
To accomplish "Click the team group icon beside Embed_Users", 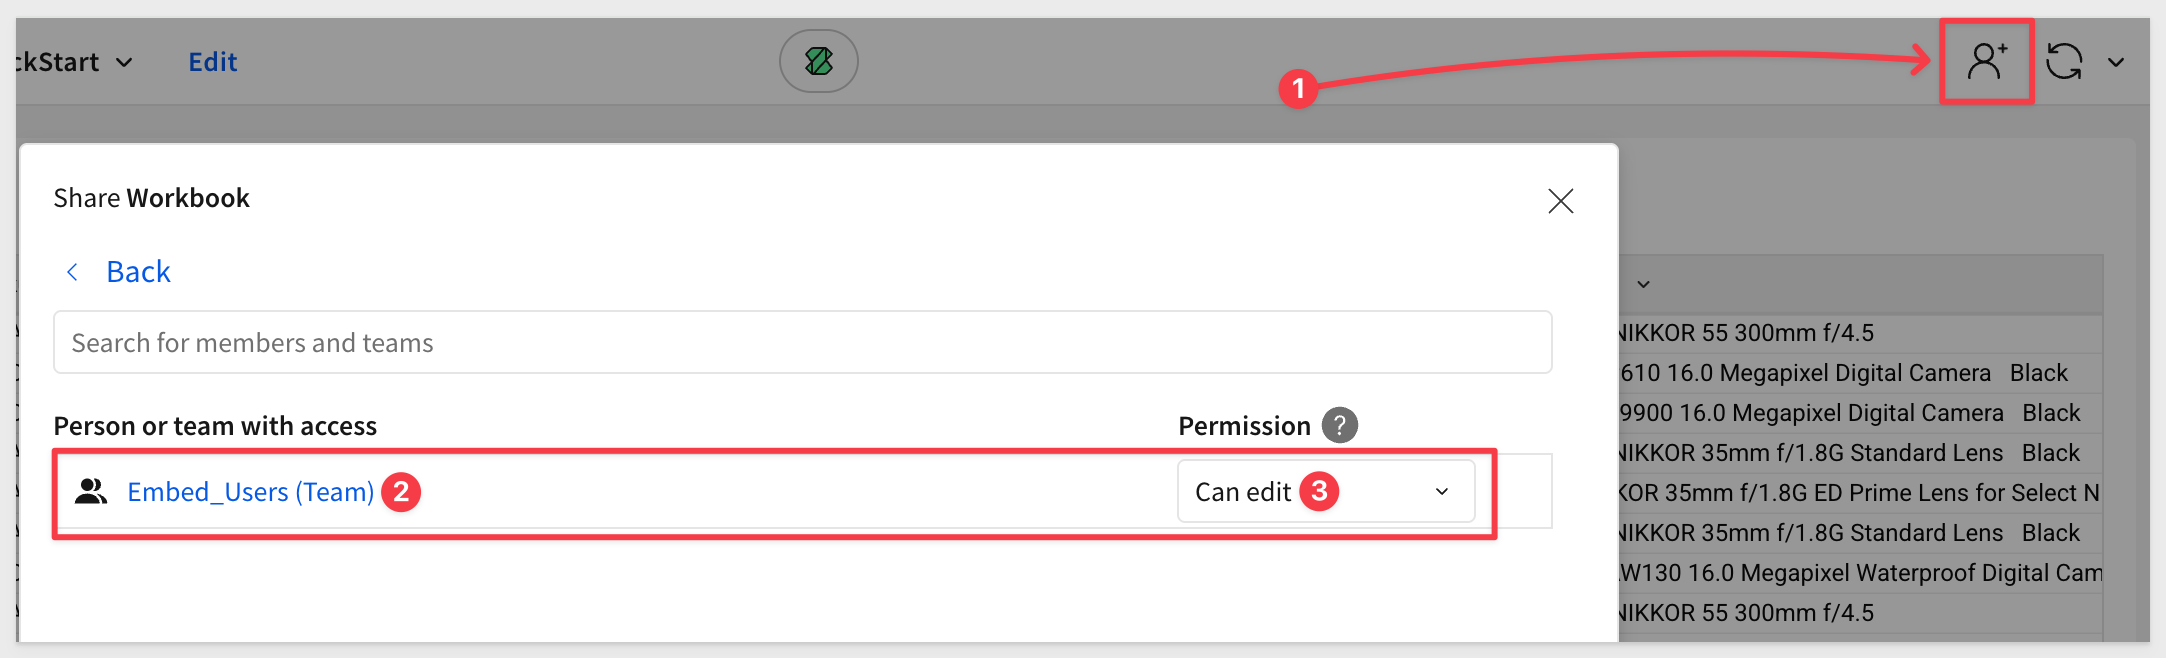I will (91, 491).
